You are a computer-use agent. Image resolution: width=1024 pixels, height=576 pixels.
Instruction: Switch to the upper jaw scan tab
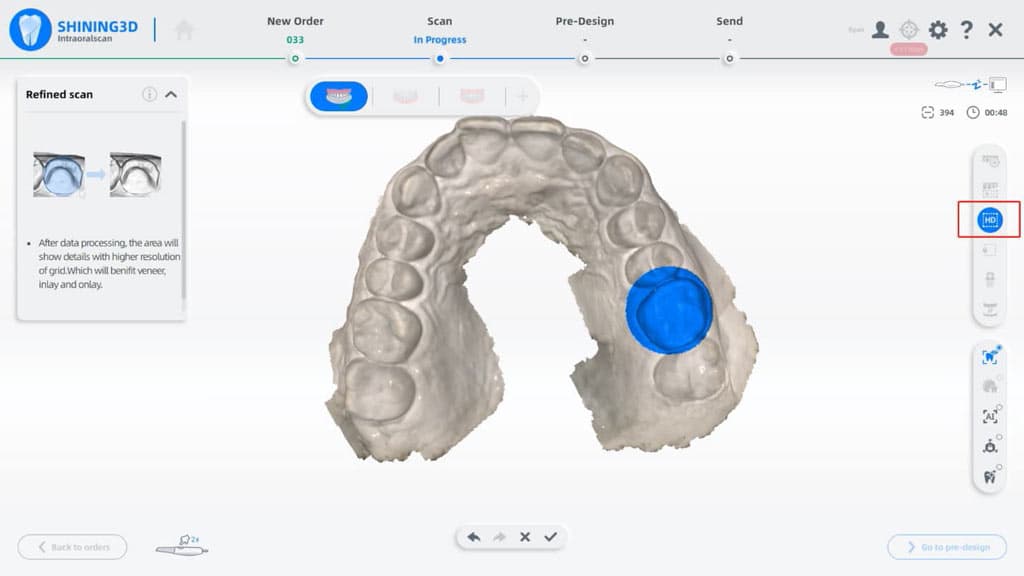[x=339, y=97]
